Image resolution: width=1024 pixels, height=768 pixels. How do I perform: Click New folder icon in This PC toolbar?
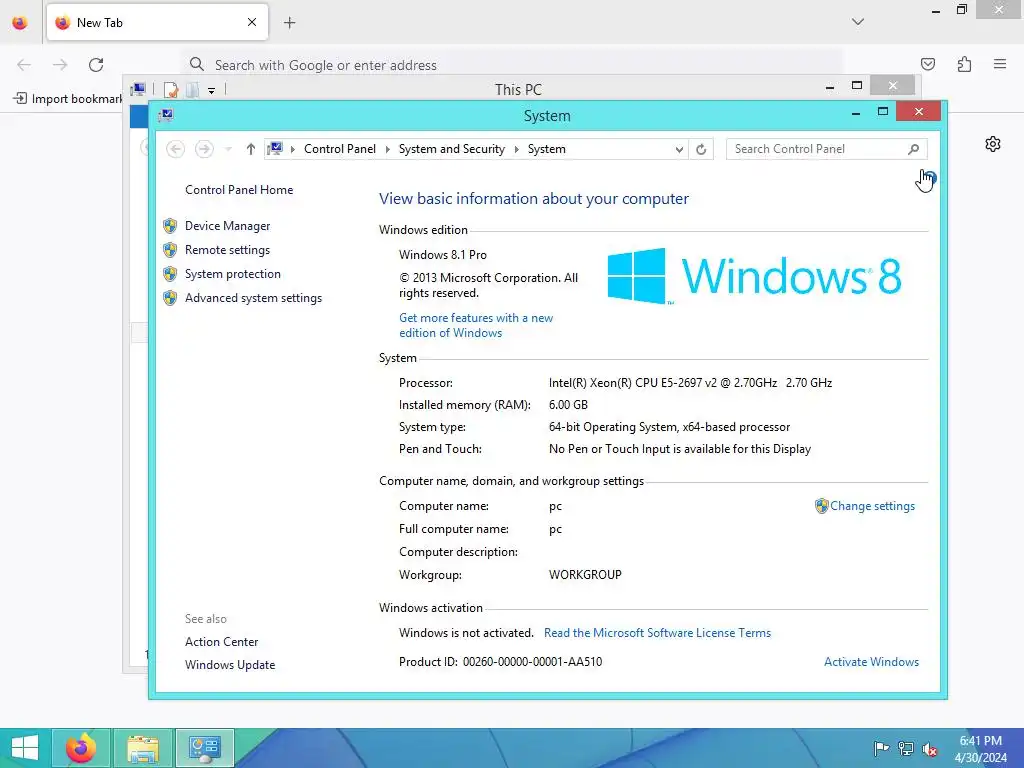click(193, 89)
